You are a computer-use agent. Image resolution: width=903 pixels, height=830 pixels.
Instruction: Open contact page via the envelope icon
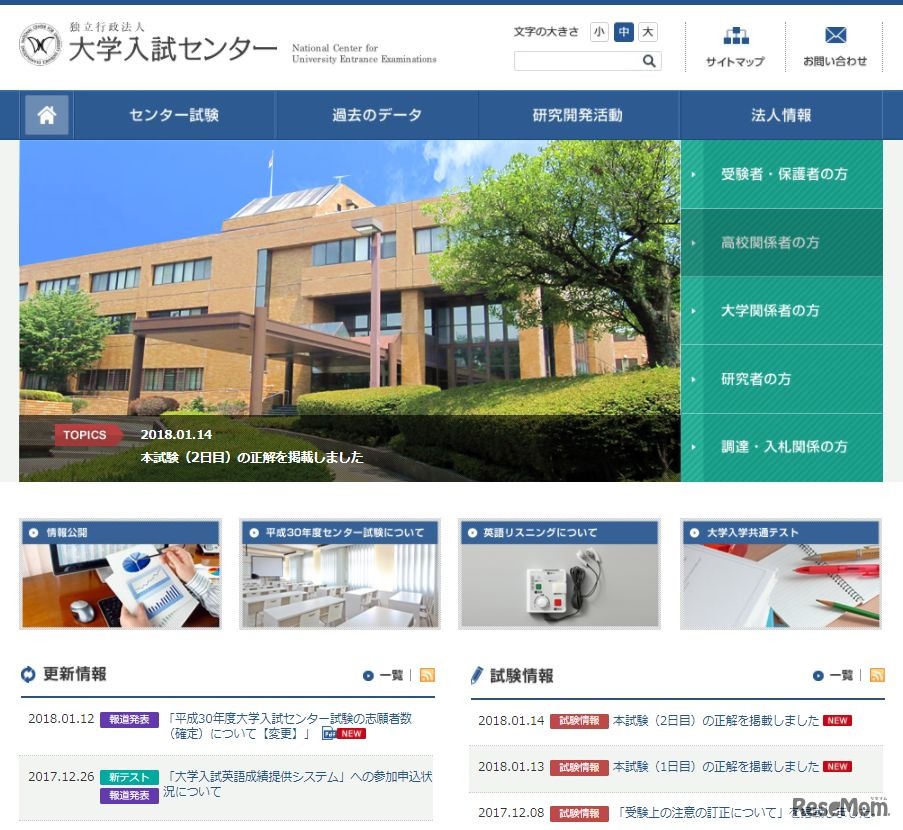click(835, 36)
